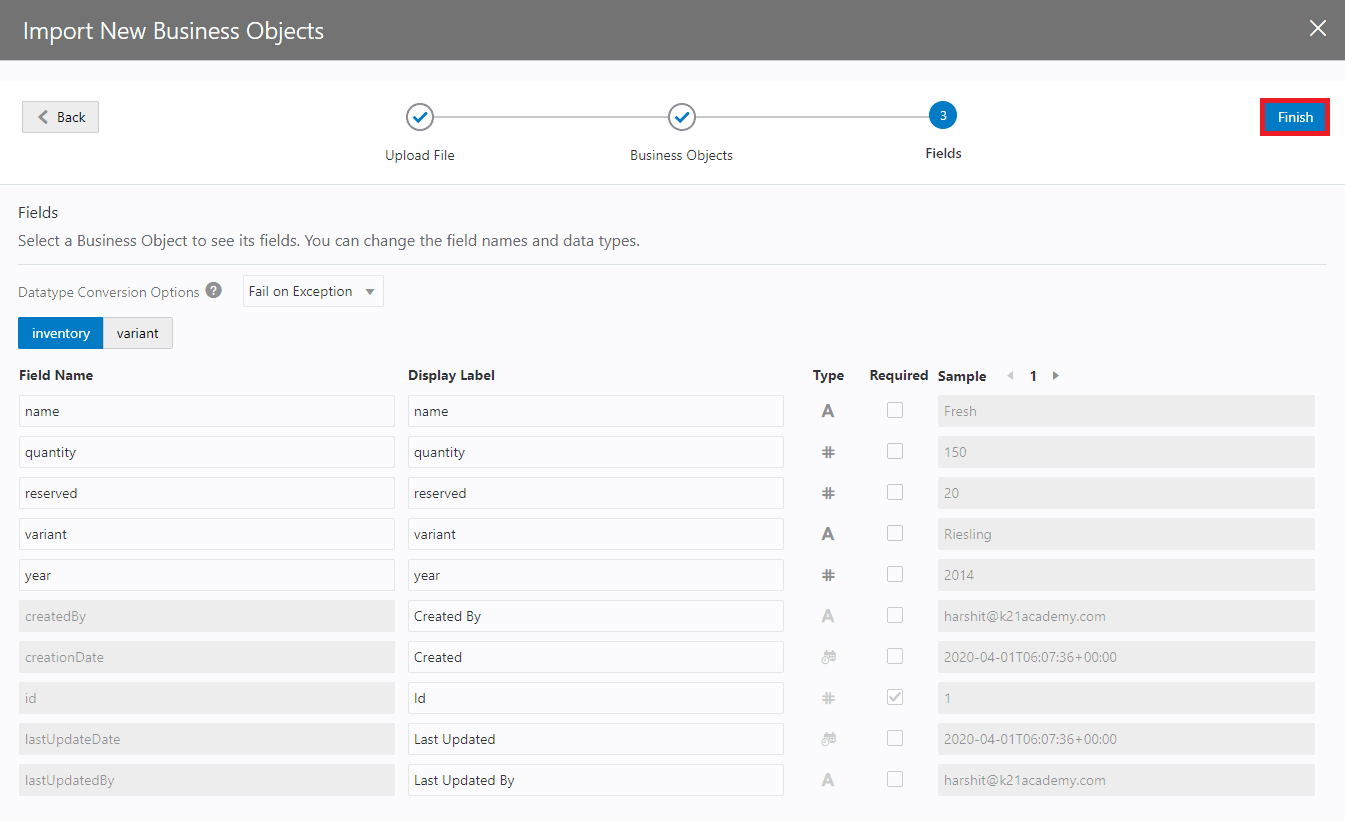Click type icon for lastUpdatedBy field
The height and width of the screenshot is (821, 1345).
pyautogui.click(x=828, y=780)
